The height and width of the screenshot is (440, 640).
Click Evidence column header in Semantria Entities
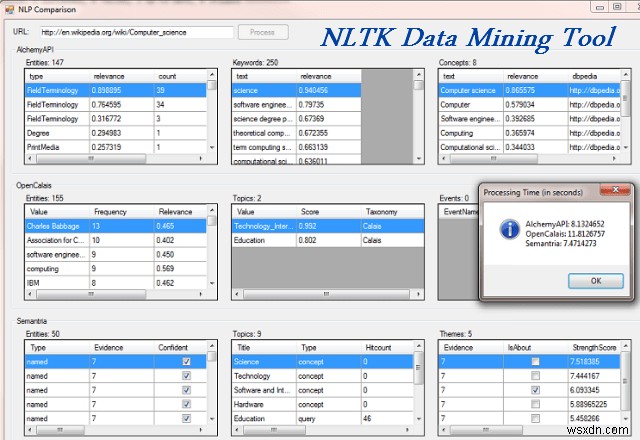tap(122, 348)
